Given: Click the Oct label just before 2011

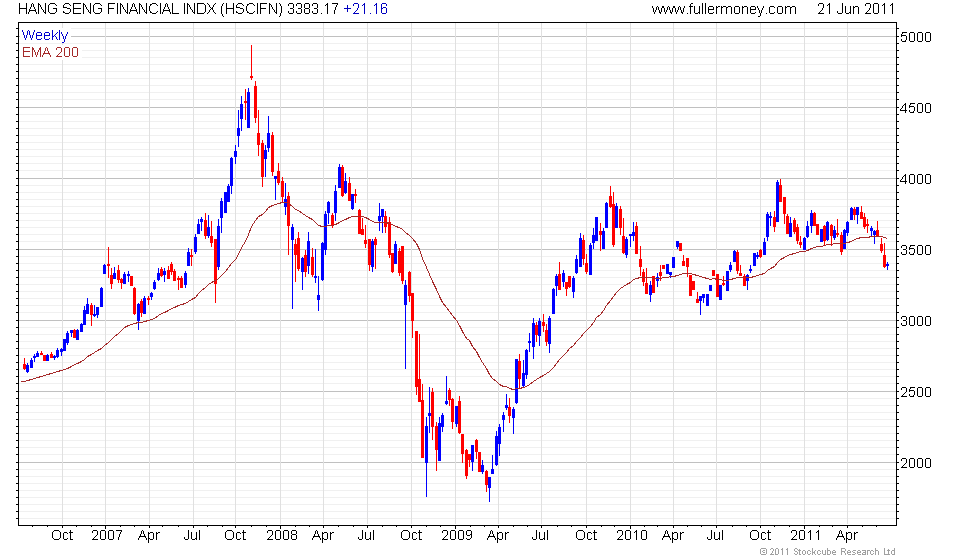Looking at the screenshot, I should coord(760,536).
